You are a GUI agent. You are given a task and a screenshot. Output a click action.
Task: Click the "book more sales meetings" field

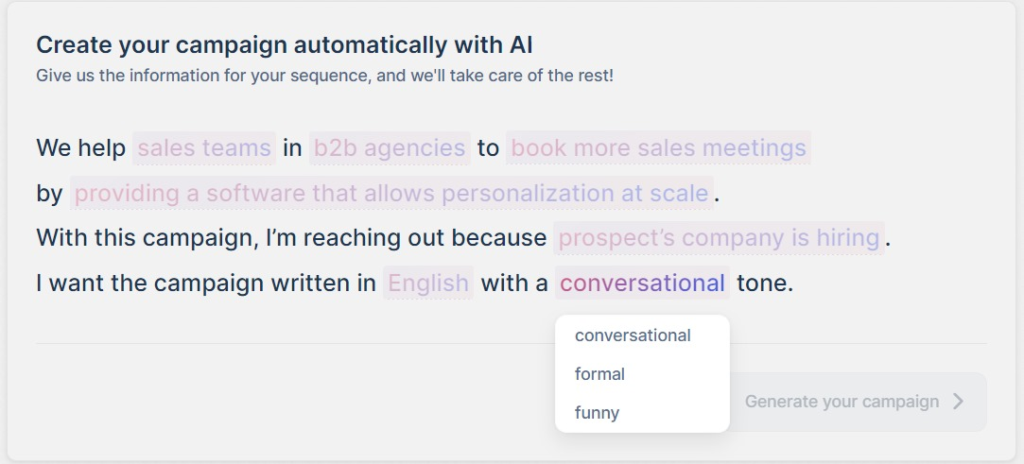[x=658, y=149]
